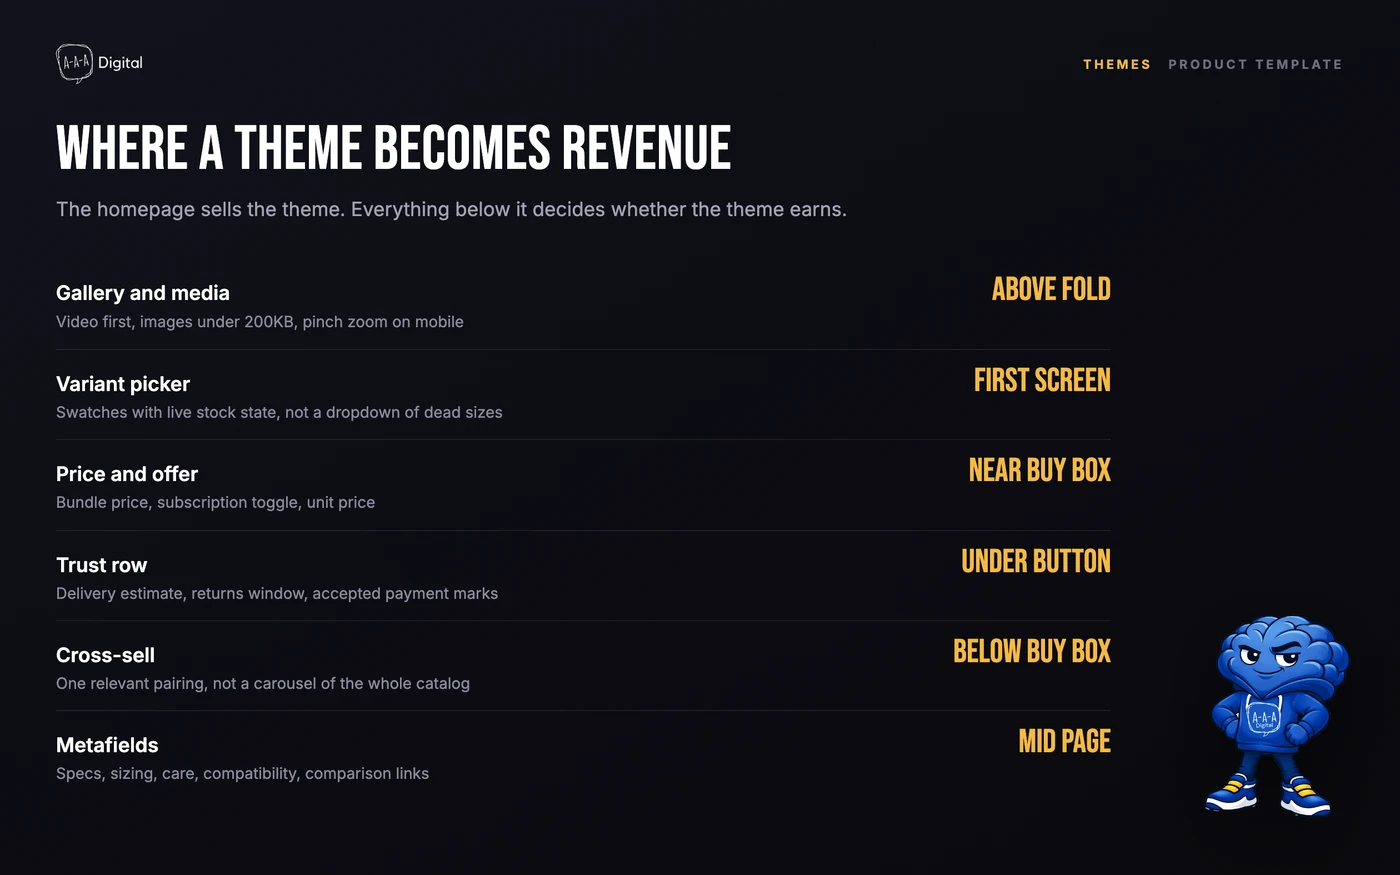This screenshot has width=1400, height=875.
Task: Open the PRODUCT TEMPLATE navigation item
Action: coord(1255,64)
